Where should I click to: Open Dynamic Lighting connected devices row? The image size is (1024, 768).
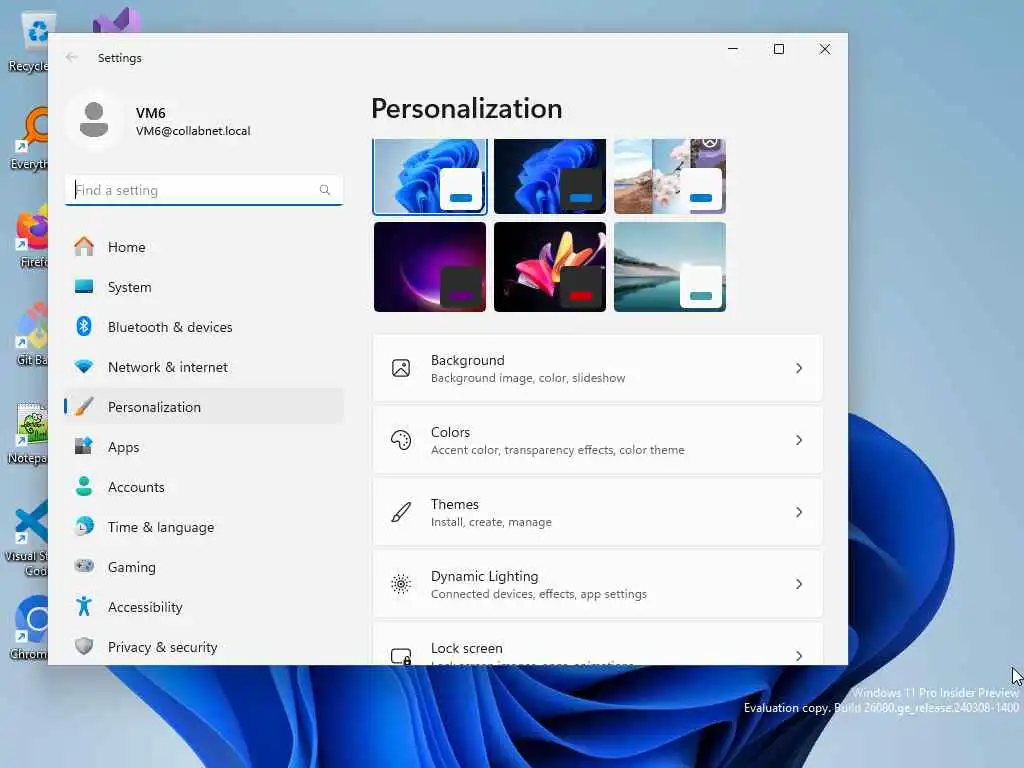pyautogui.click(x=598, y=584)
